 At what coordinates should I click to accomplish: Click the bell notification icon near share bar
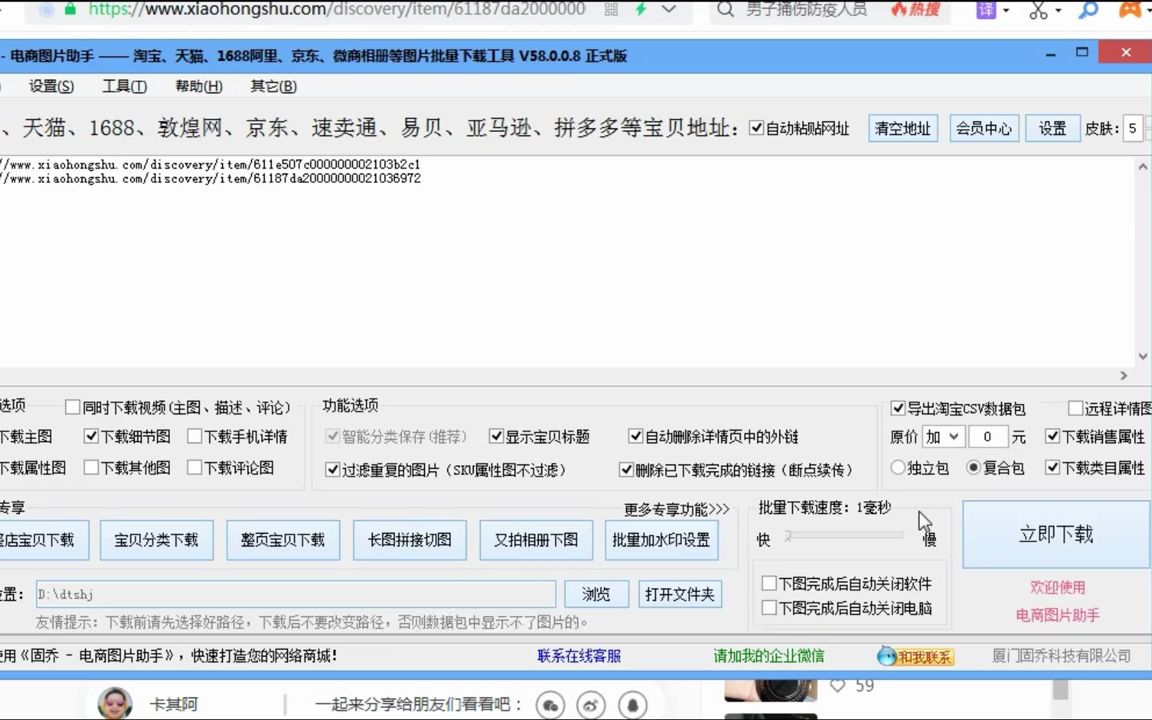point(632,704)
